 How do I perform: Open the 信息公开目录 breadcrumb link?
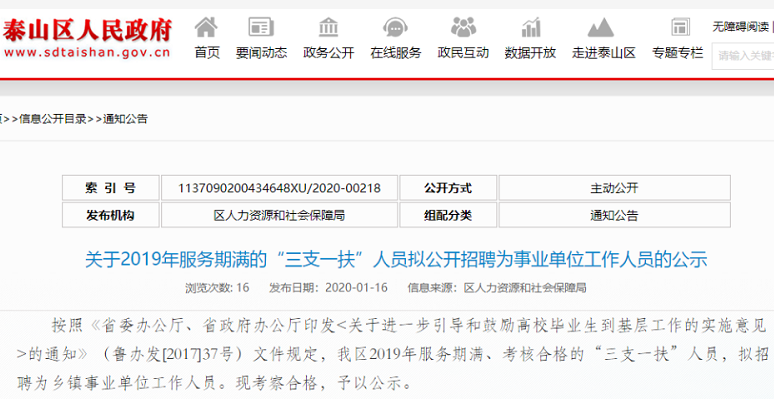tap(53, 119)
